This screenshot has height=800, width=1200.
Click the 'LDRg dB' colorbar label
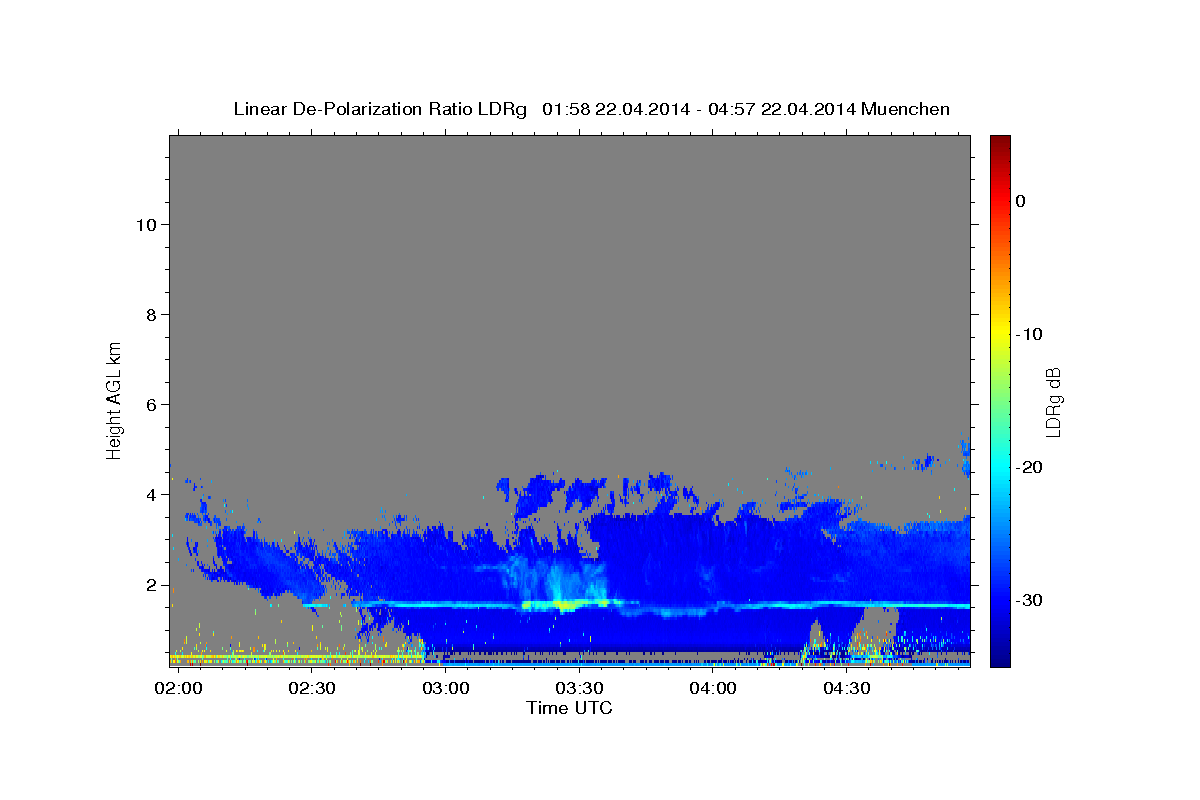coord(1053,402)
